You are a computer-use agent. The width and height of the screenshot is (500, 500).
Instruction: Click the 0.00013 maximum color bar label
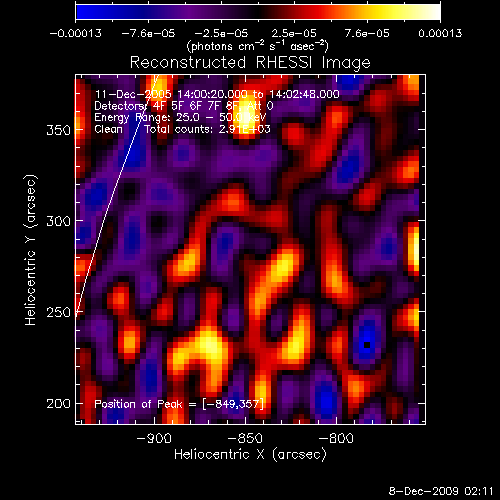(440, 33)
